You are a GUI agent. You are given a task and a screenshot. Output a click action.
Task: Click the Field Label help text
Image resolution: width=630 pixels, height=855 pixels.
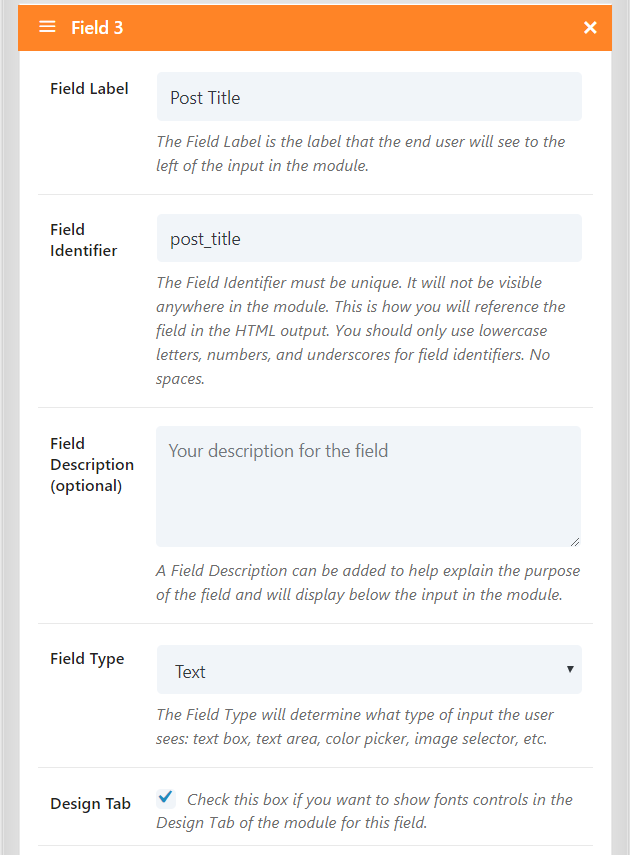[x=361, y=153]
